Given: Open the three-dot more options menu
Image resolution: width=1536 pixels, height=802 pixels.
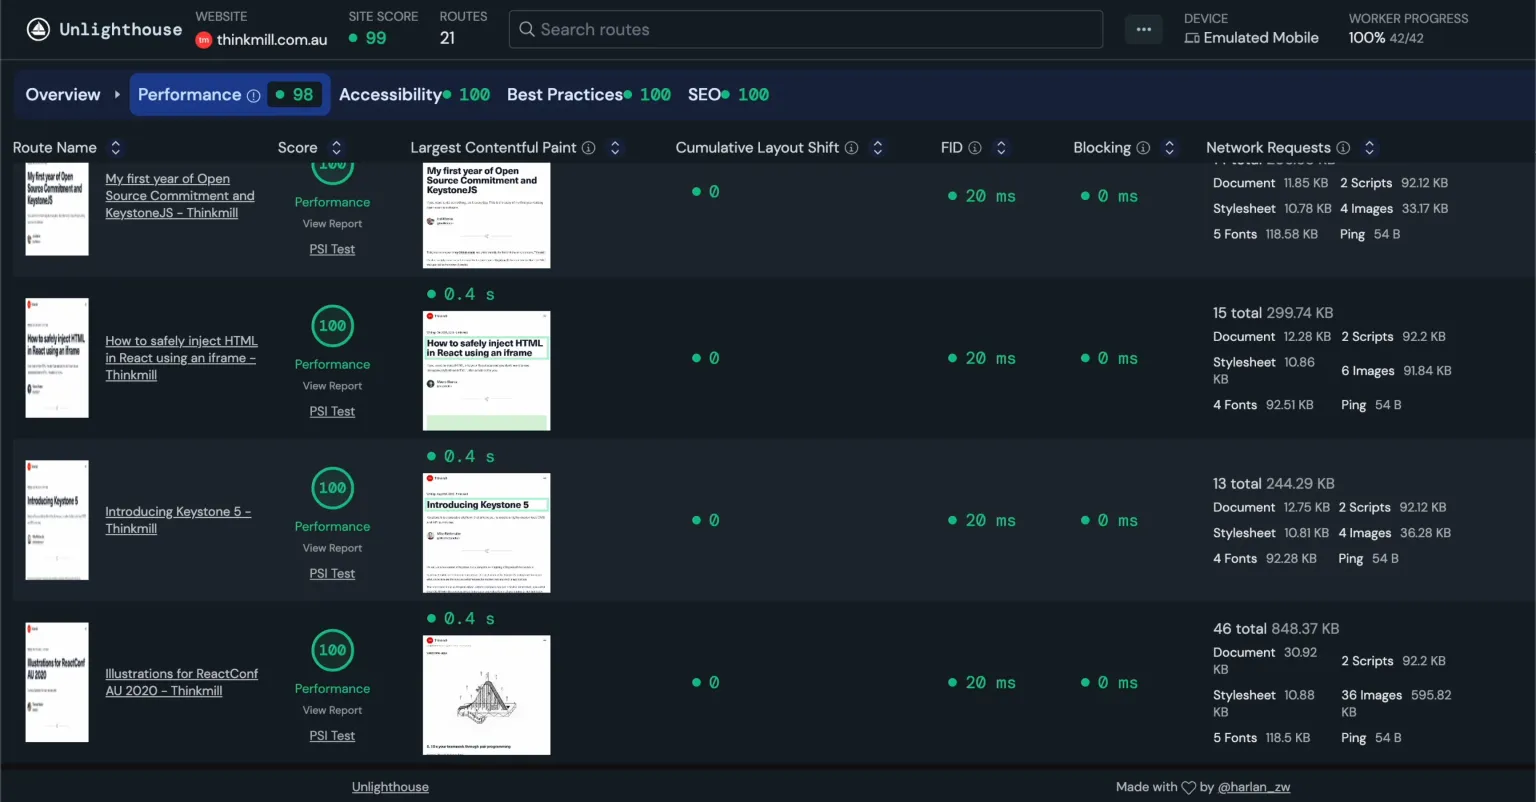Looking at the screenshot, I should click(1143, 30).
